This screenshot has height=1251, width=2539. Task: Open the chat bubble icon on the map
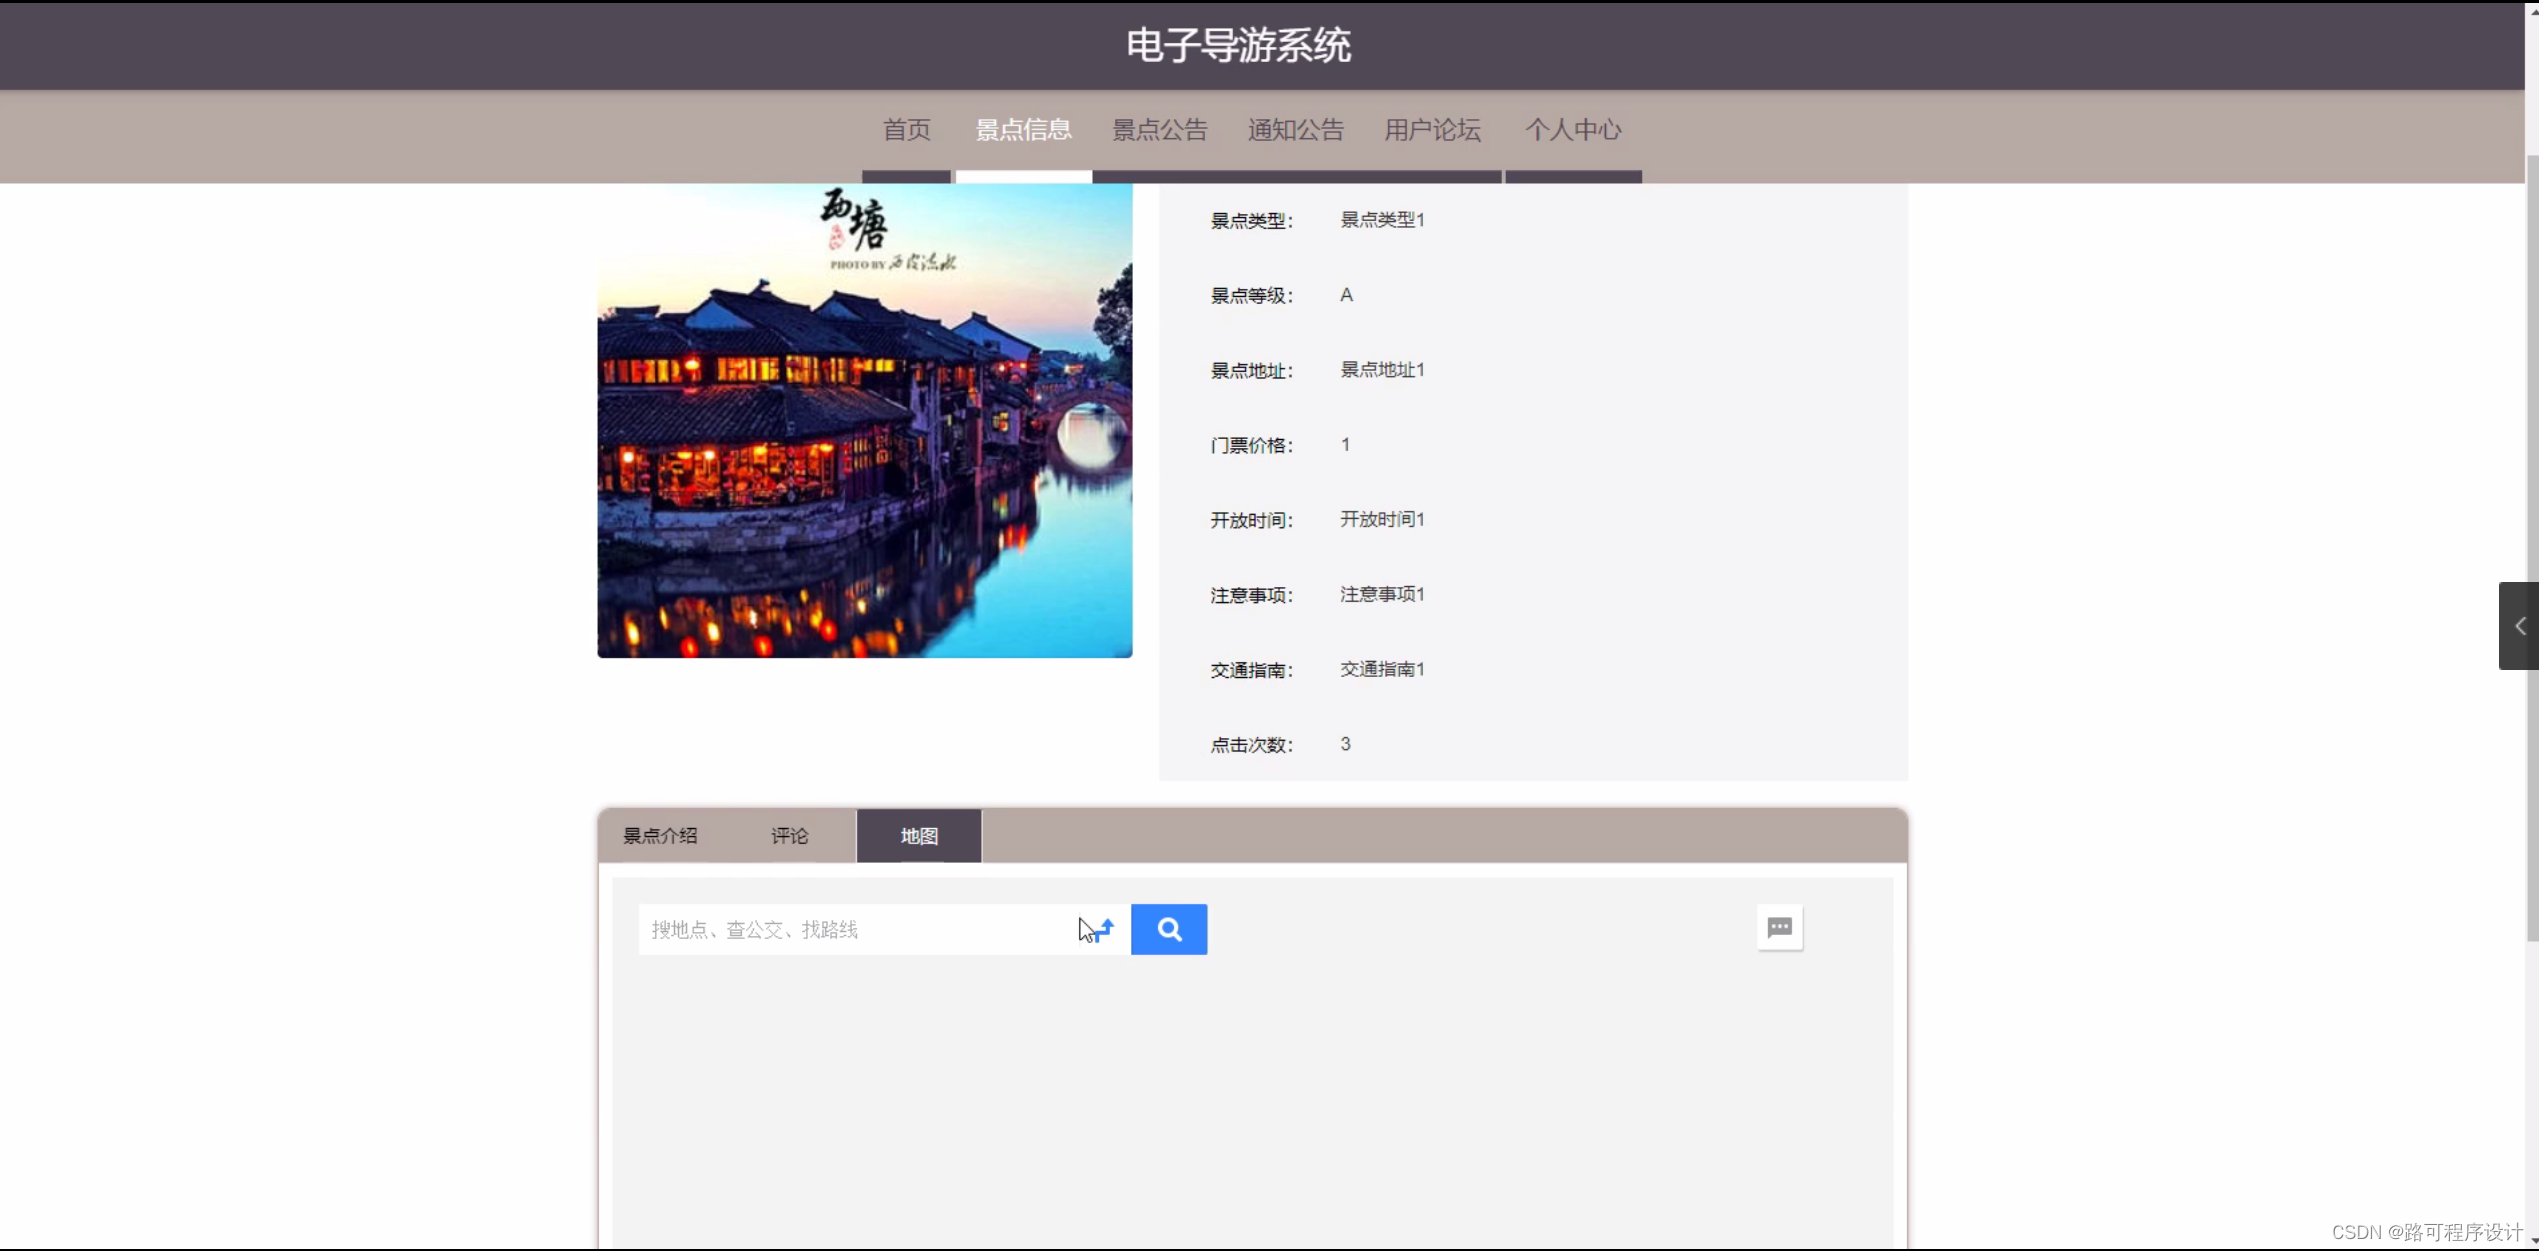pos(1780,927)
